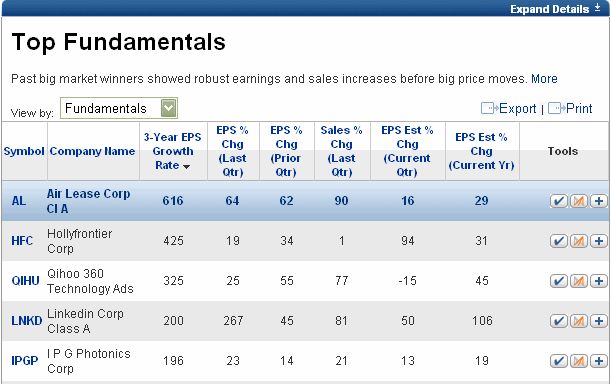Sort by the Symbol column header
The height and width of the screenshot is (384, 611).
[x=24, y=151]
